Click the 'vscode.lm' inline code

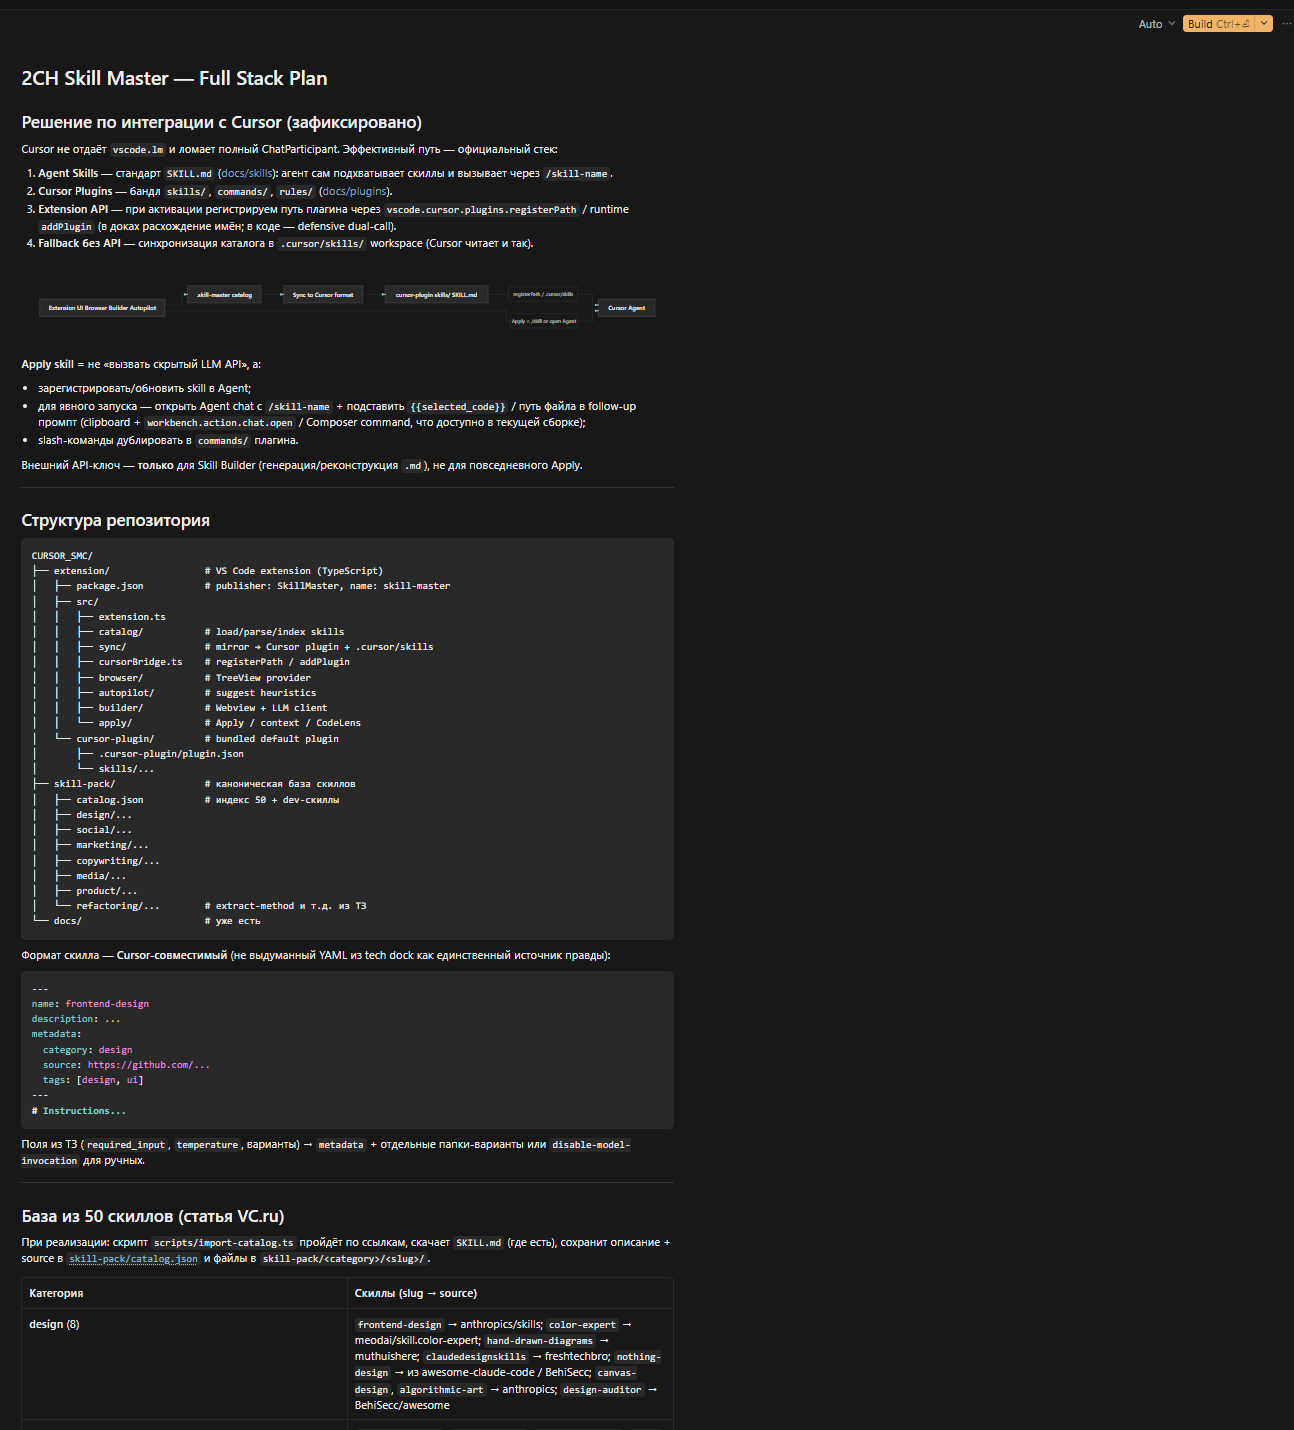[x=138, y=150]
